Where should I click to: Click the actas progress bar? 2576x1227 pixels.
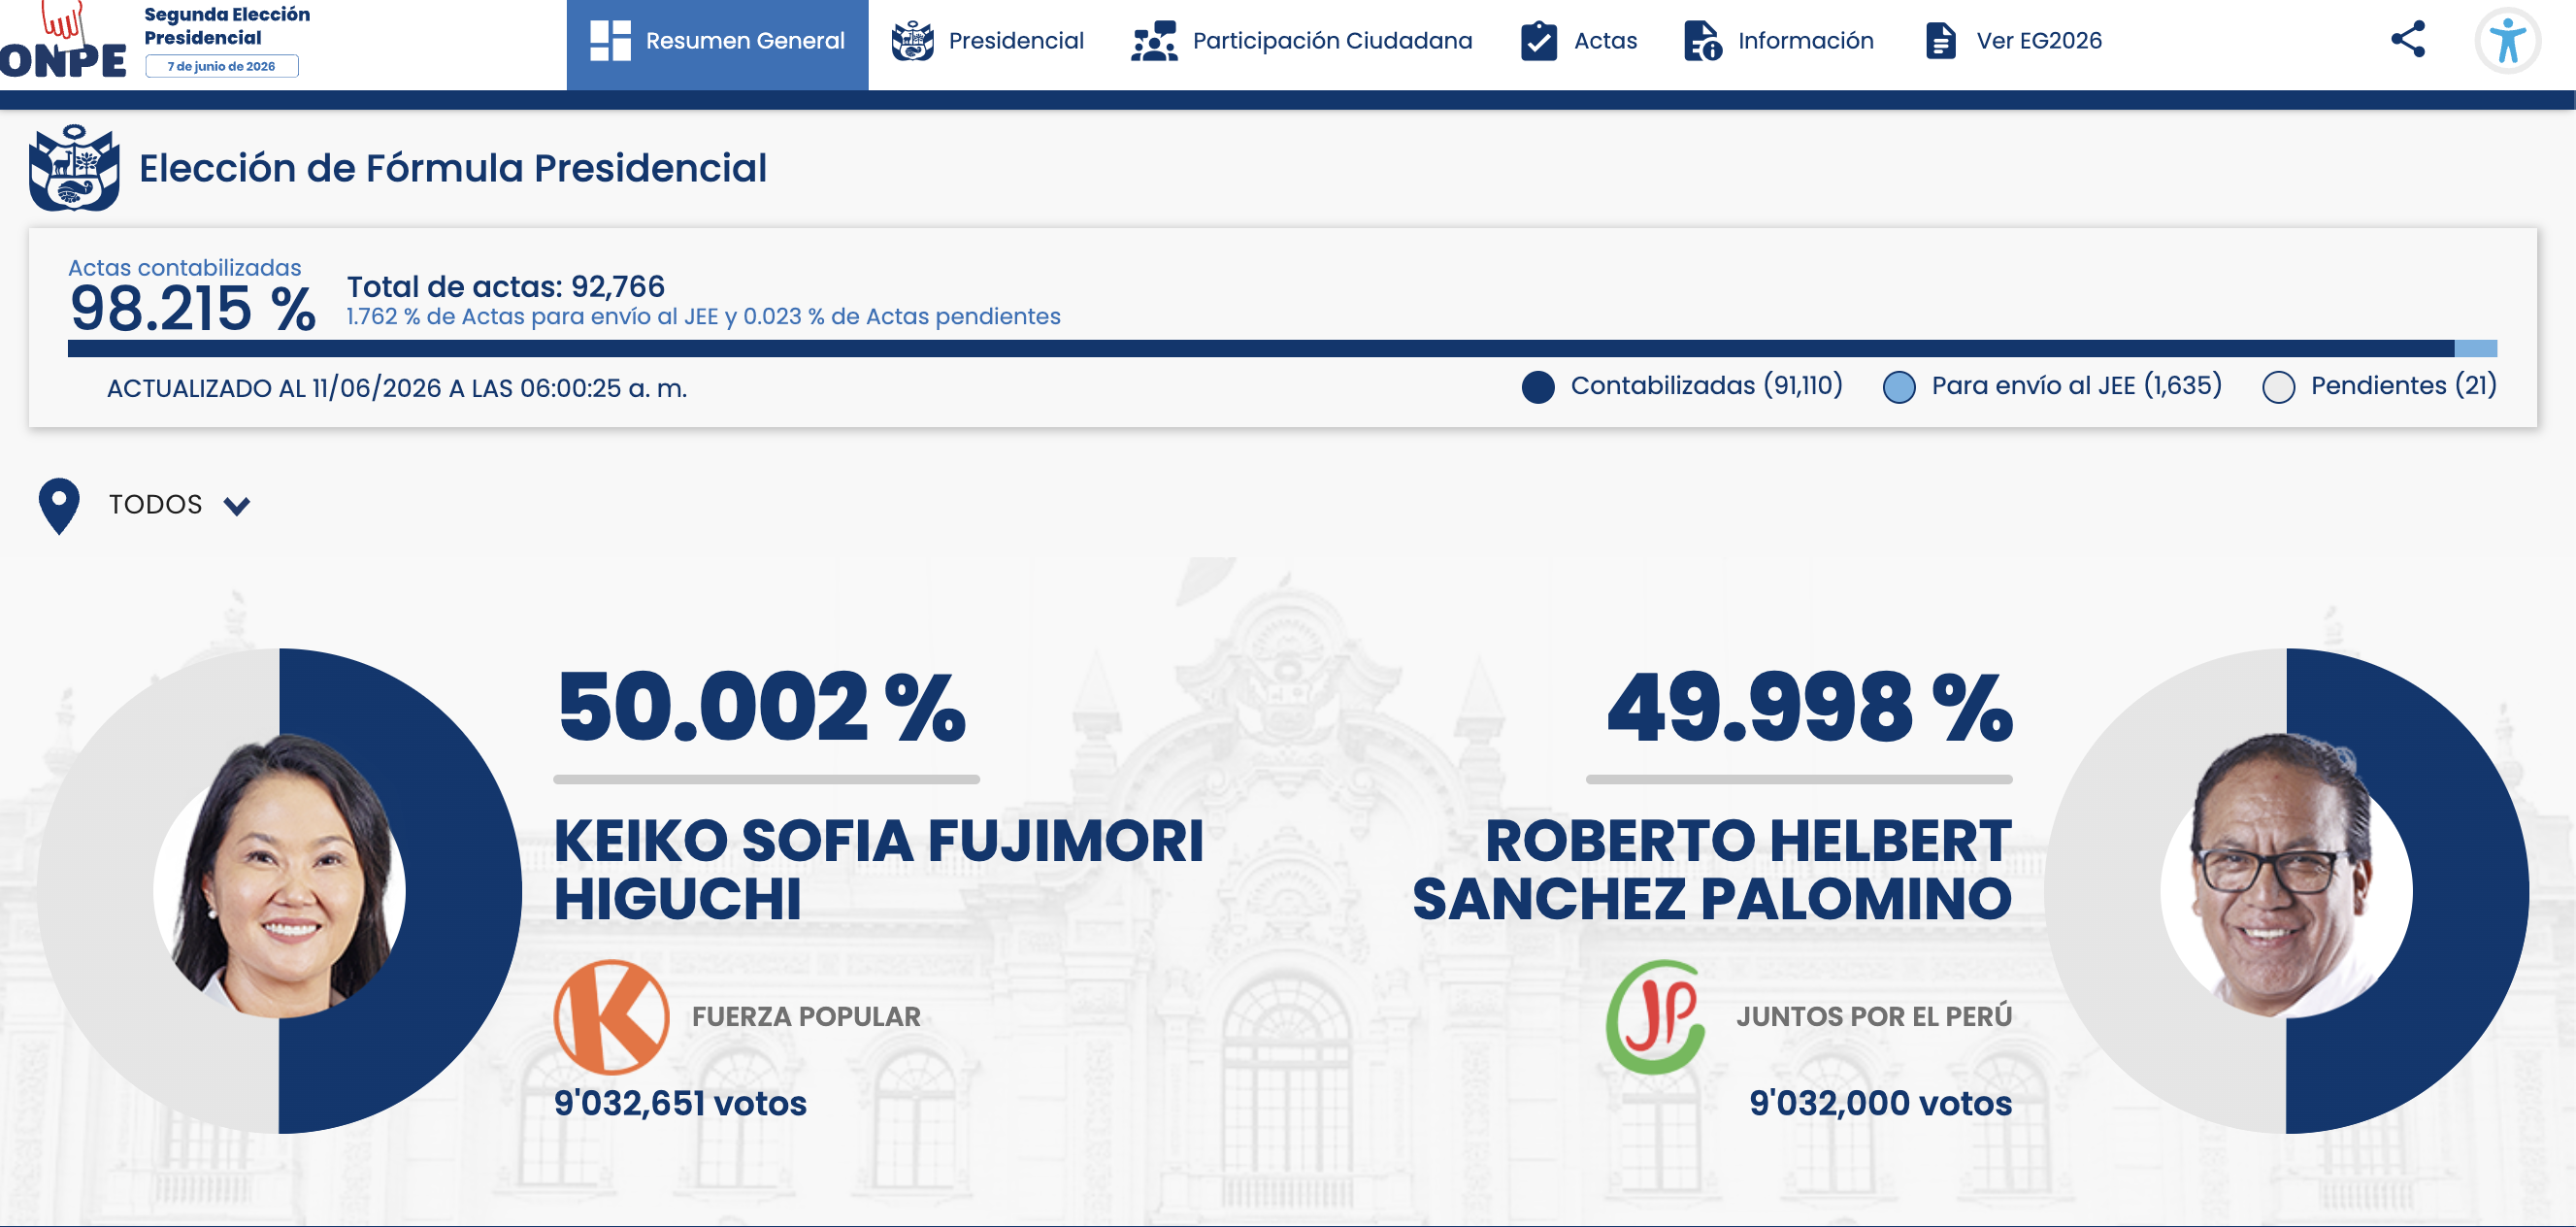(1282, 348)
